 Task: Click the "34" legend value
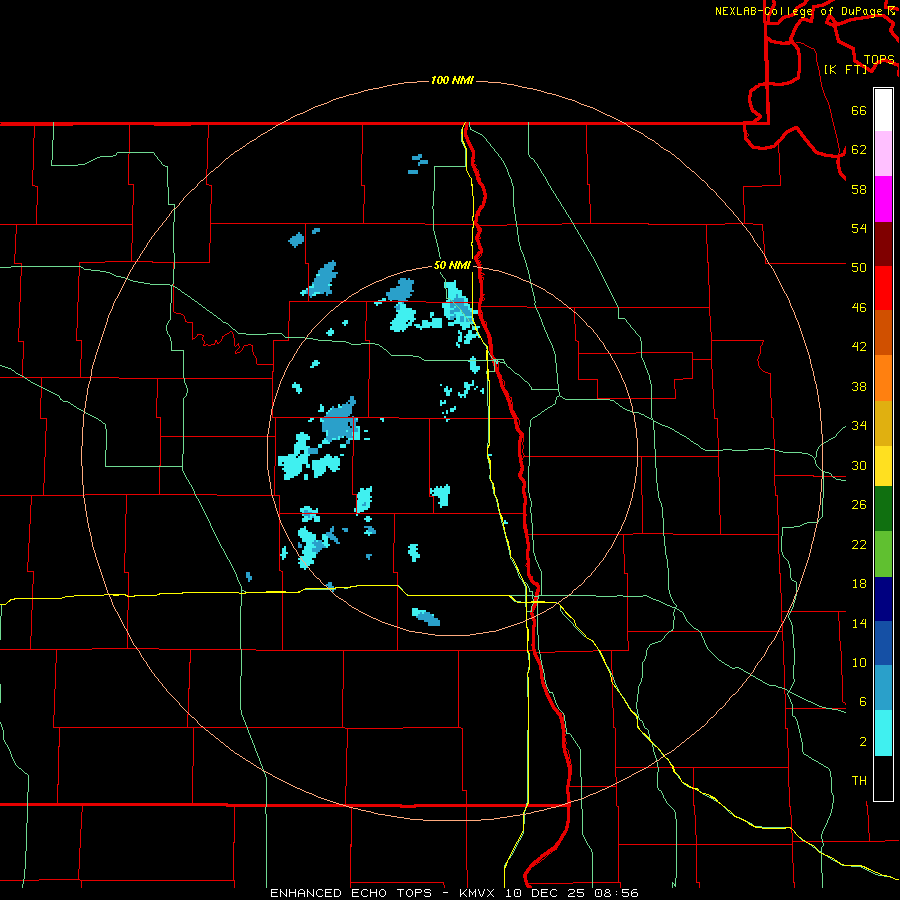click(859, 426)
